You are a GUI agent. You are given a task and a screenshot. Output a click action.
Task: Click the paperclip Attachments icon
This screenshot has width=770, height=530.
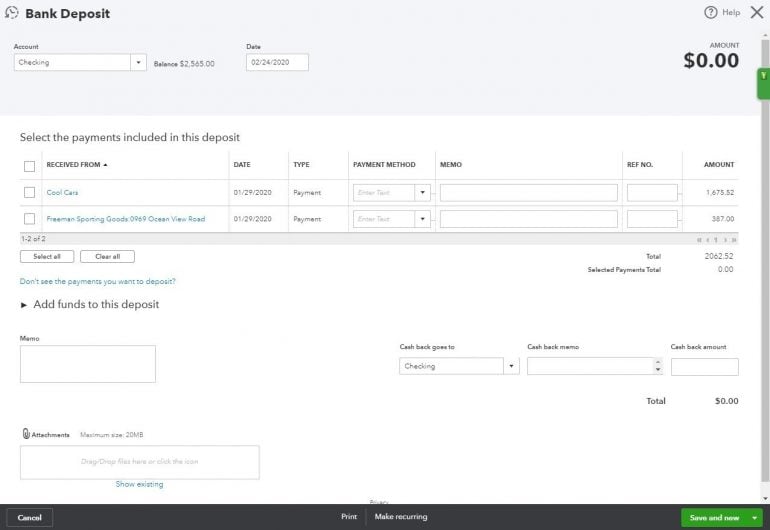pos(26,434)
